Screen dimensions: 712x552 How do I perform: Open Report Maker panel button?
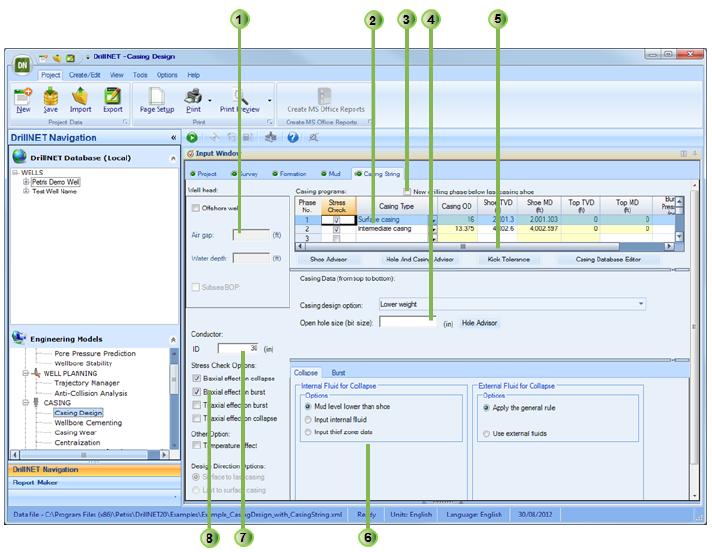point(94,483)
